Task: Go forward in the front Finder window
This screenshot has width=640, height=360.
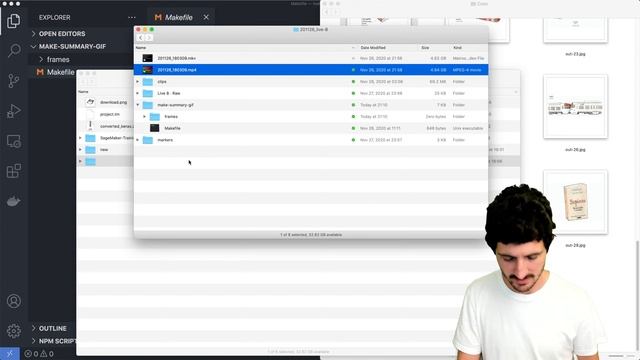Action: [x=149, y=38]
